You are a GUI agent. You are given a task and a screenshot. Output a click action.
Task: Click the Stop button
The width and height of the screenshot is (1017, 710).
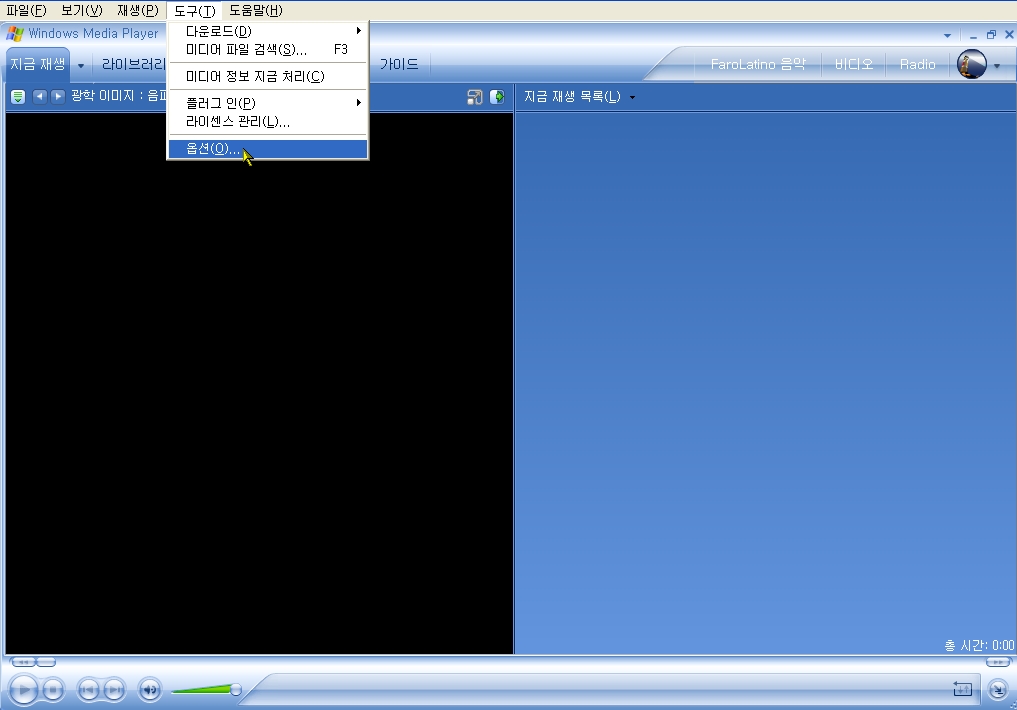pyautogui.click(x=53, y=689)
